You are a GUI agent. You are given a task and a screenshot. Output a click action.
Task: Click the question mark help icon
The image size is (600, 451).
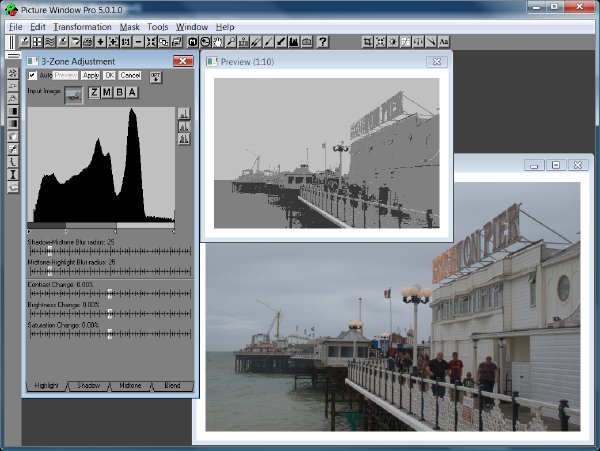point(323,42)
